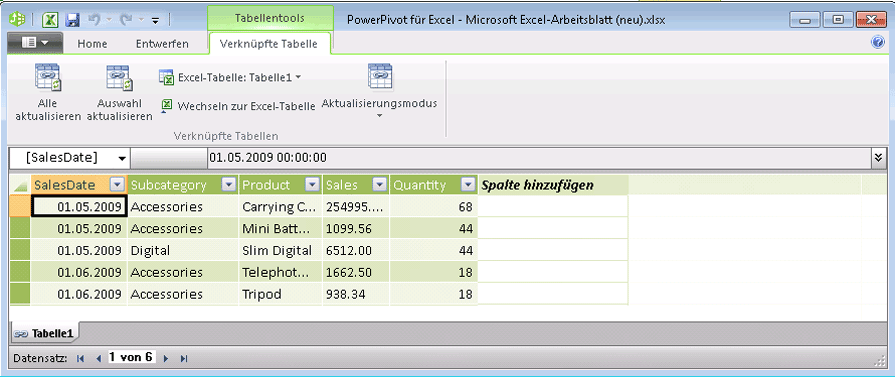Select the Tripod product cell
Image resolution: width=895 pixels, height=377 pixels.
280,294
